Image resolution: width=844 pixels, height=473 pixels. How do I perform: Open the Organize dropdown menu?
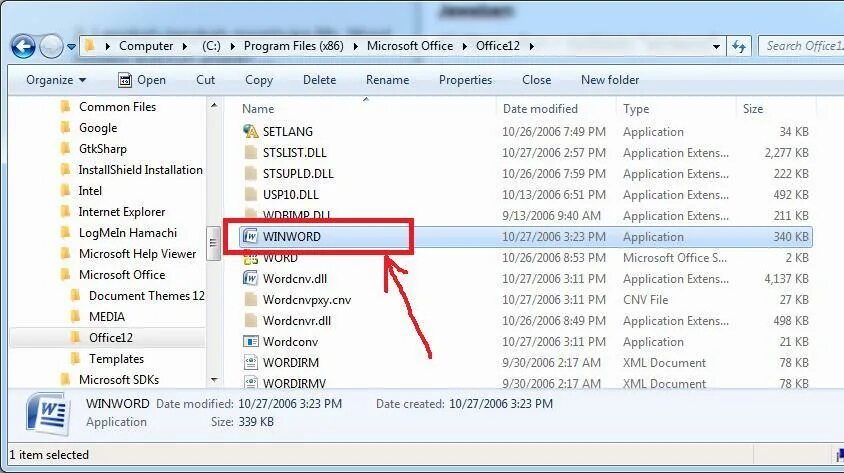point(56,80)
